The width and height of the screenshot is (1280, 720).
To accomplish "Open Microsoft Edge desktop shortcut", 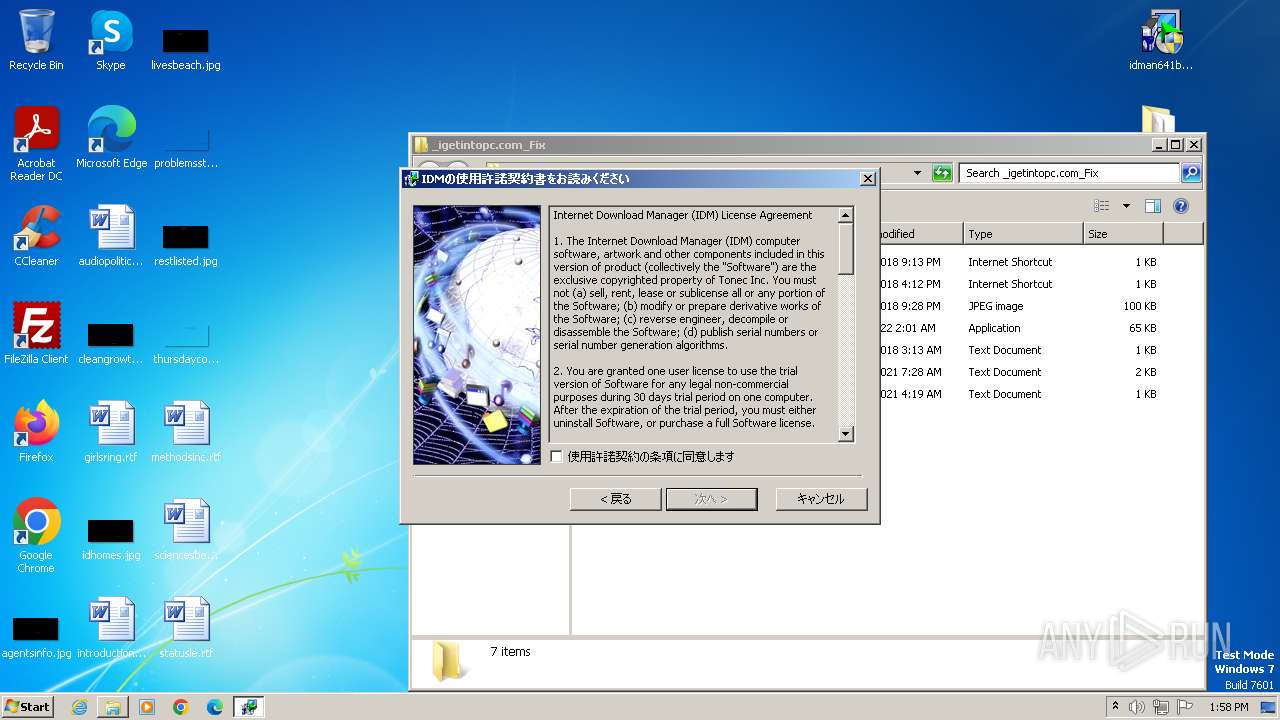I will pos(111,139).
